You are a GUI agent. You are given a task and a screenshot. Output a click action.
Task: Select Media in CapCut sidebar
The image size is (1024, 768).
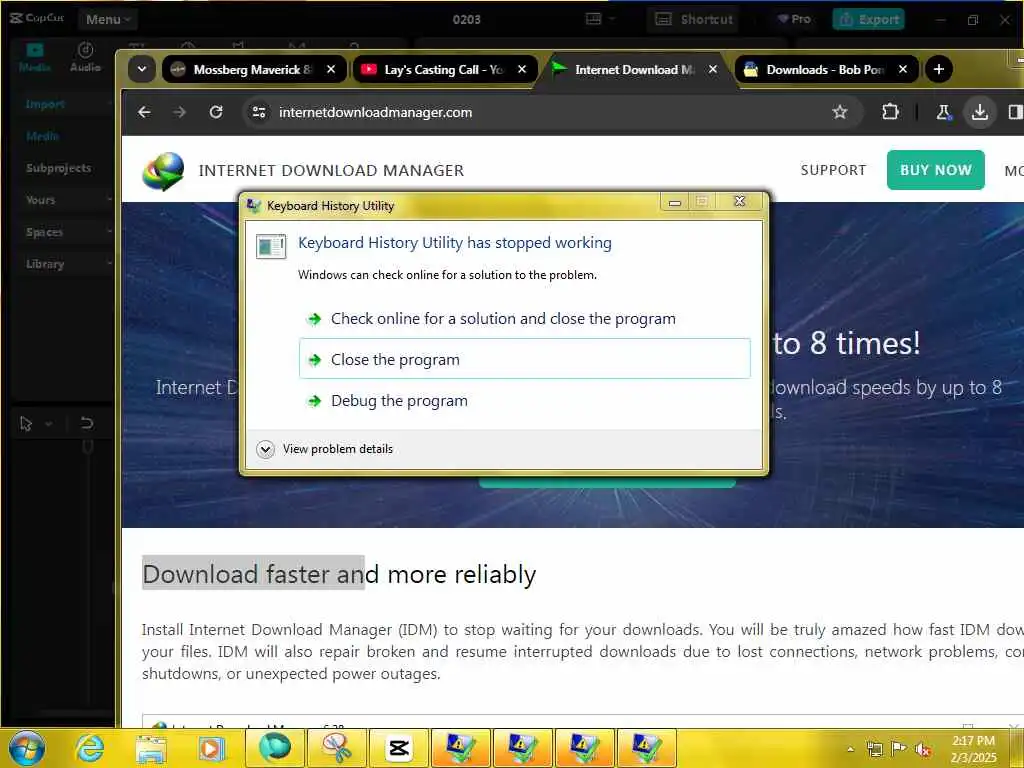click(x=43, y=136)
